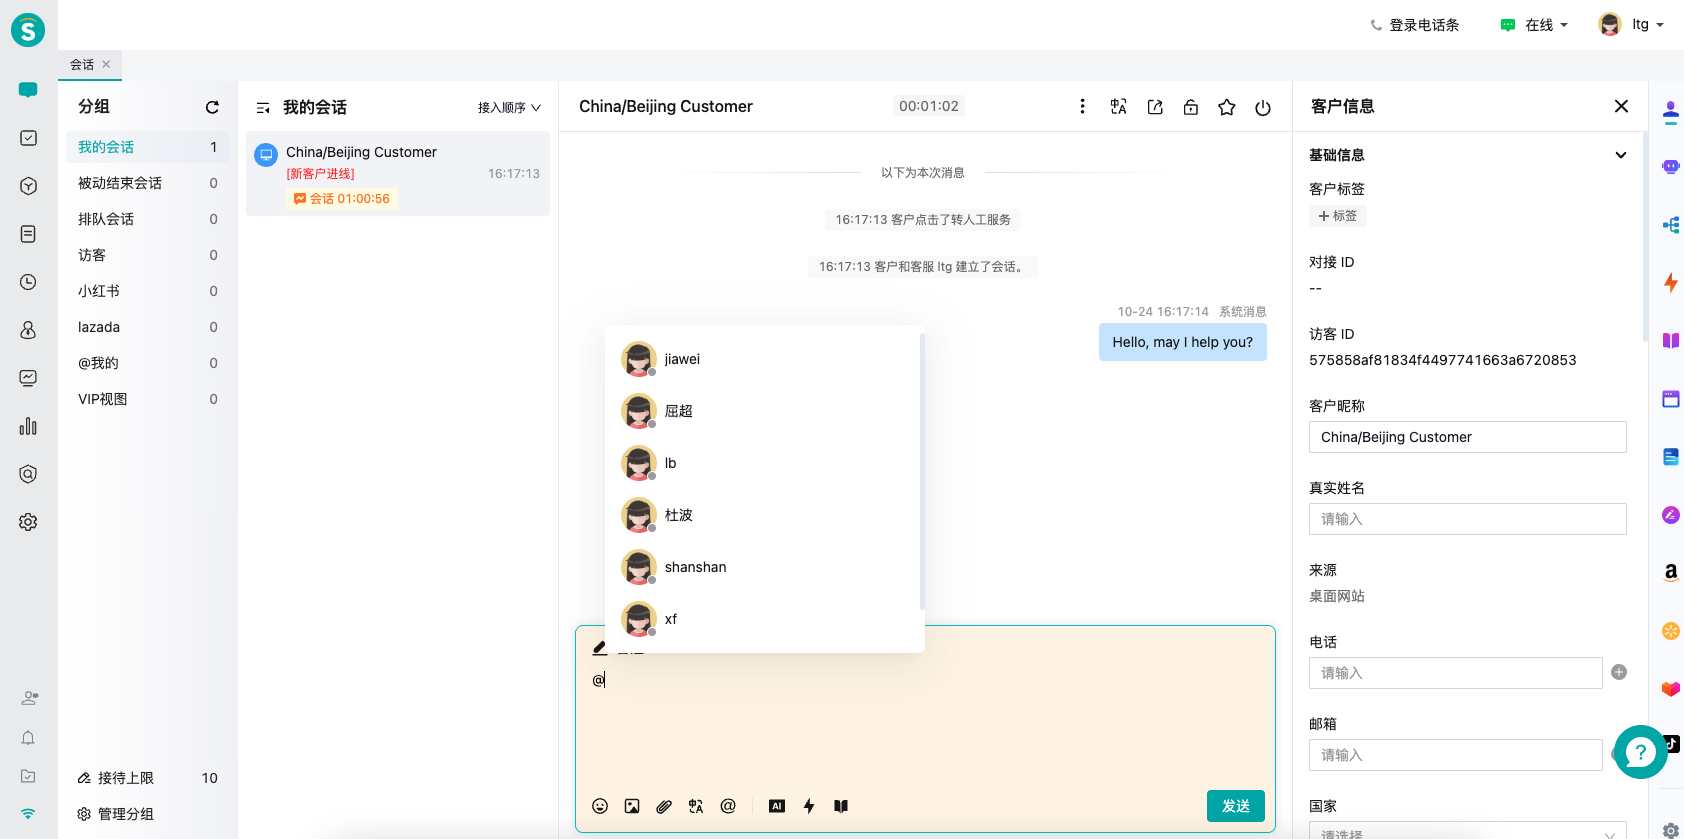Expand the online status dropdown
Screen dimensions: 1684x839
pyautogui.click(x=1535, y=25)
